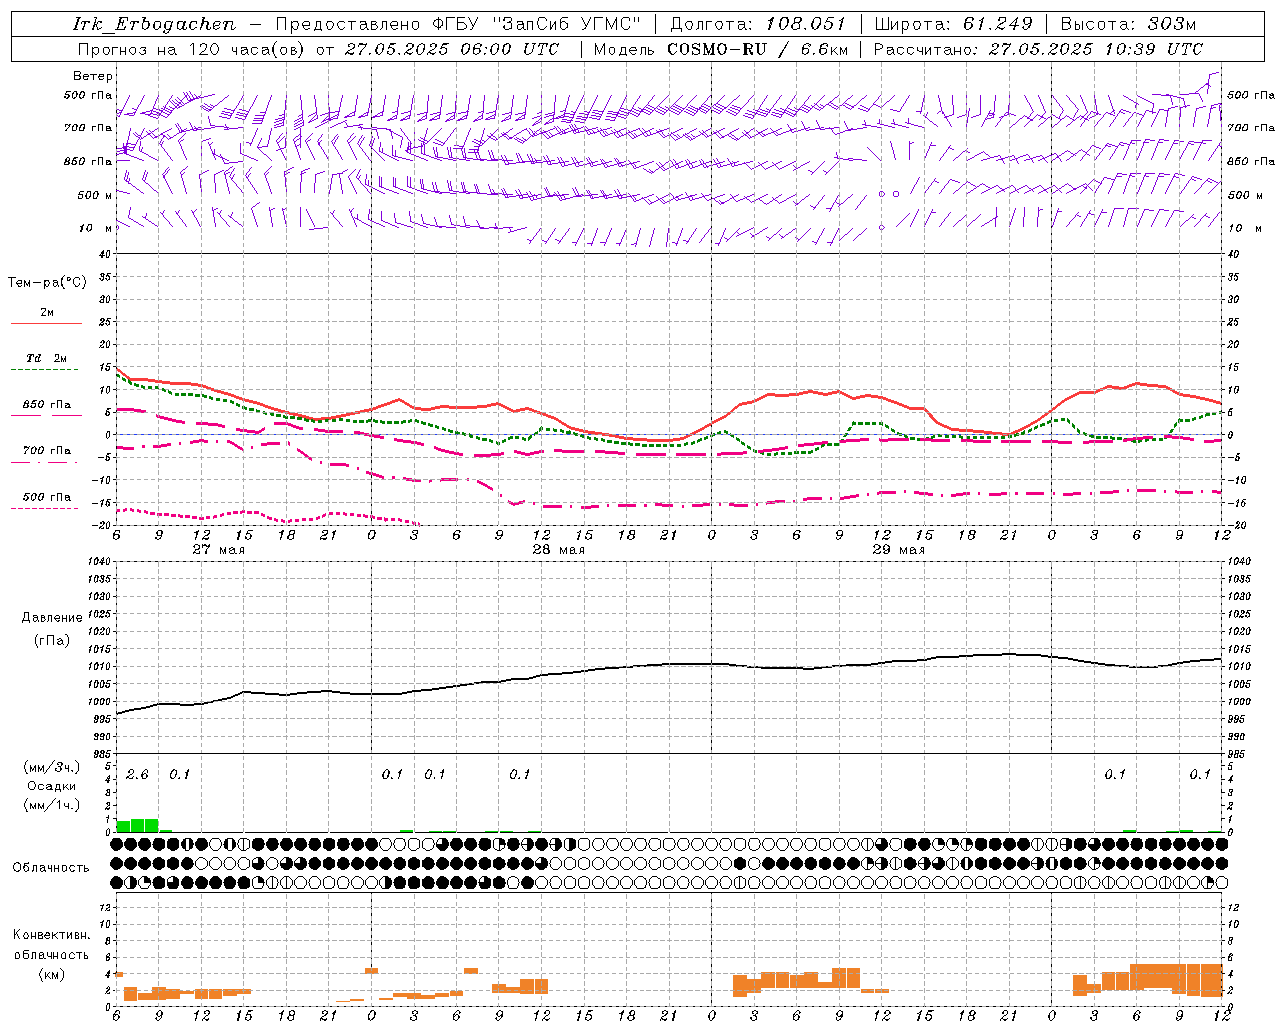Click the Давление panel label
The image size is (1280, 1024).
(52, 618)
